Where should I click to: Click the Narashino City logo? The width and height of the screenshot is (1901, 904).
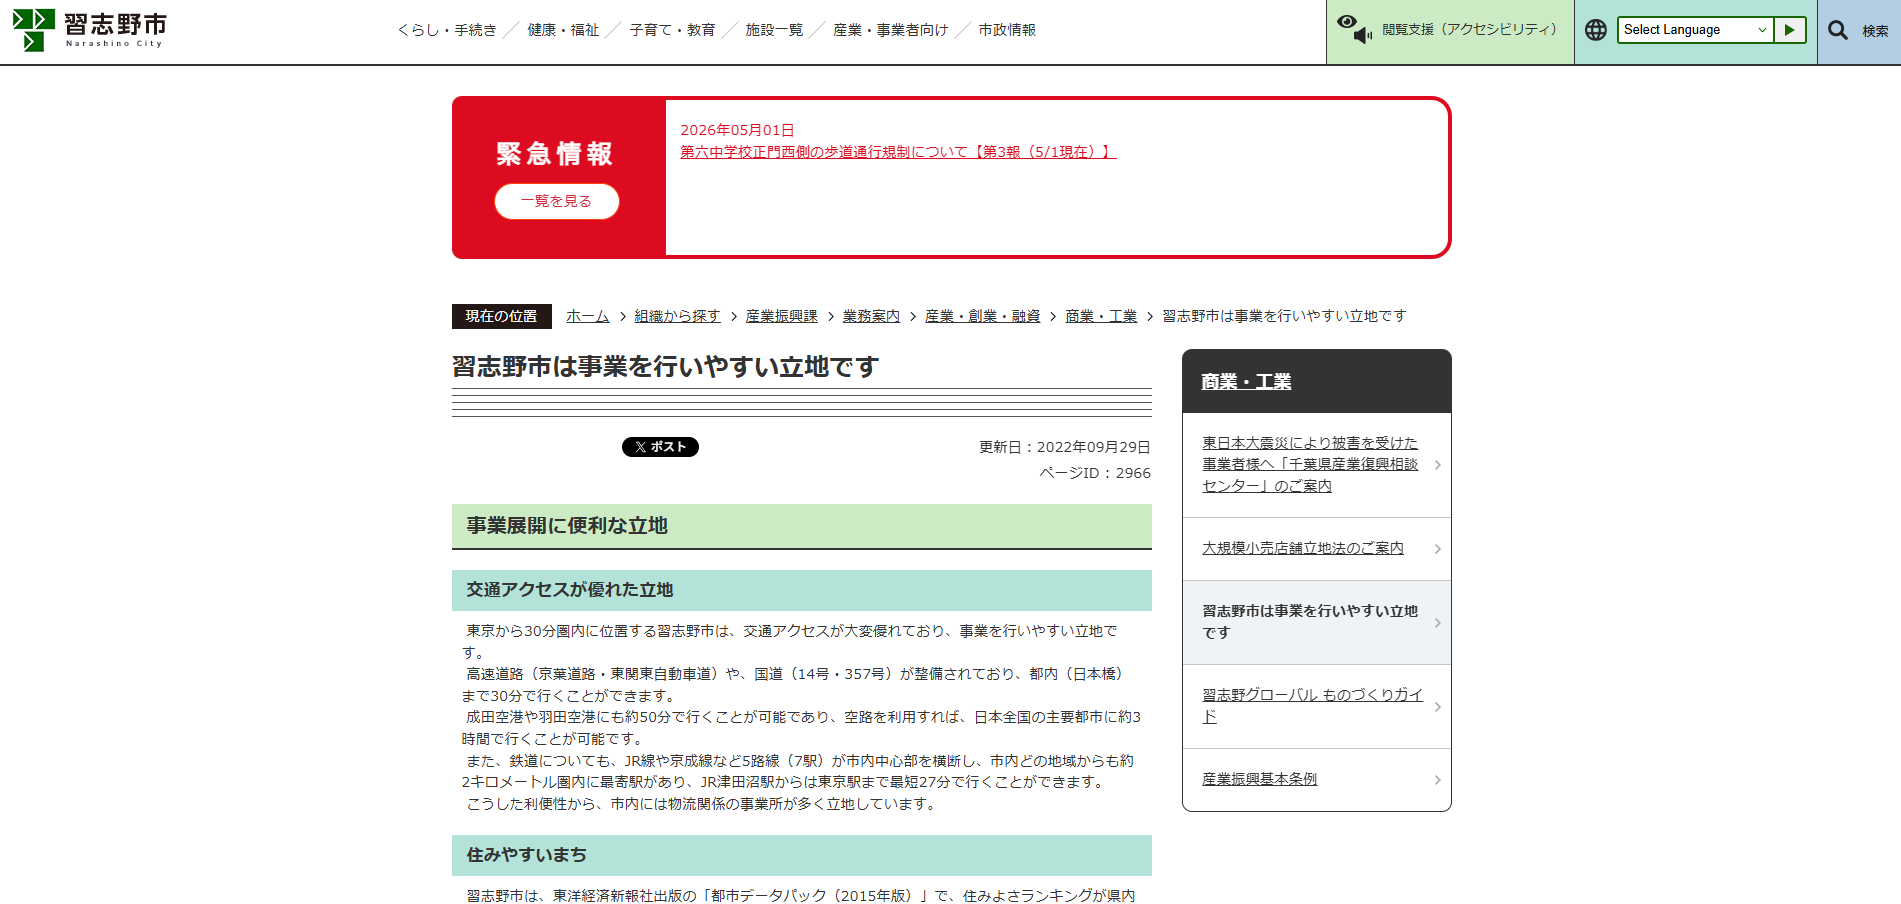(89, 30)
